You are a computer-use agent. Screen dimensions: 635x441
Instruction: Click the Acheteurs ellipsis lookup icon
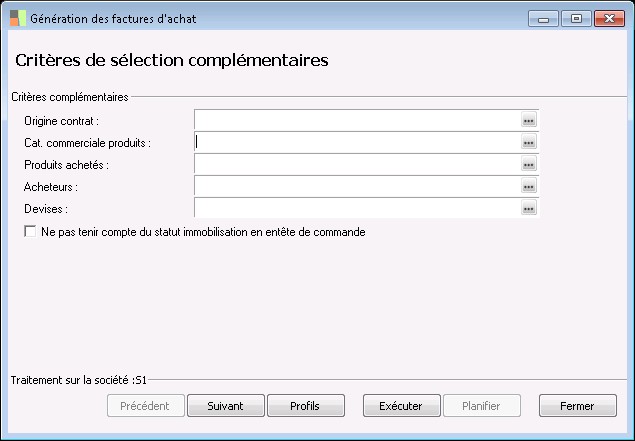tap(529, 187)
